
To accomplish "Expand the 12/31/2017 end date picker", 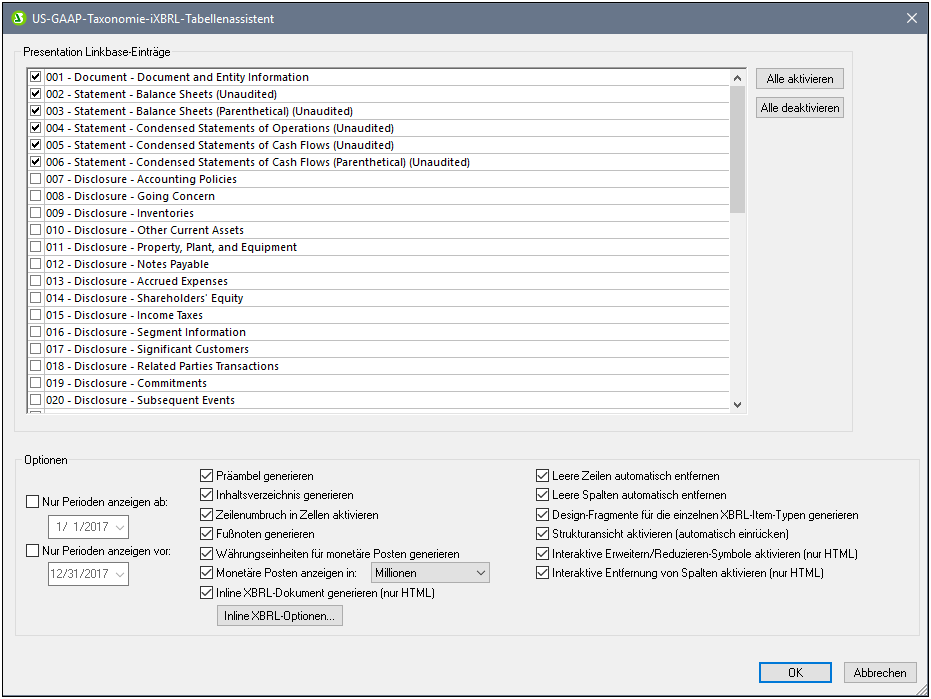I will (120, 574).
